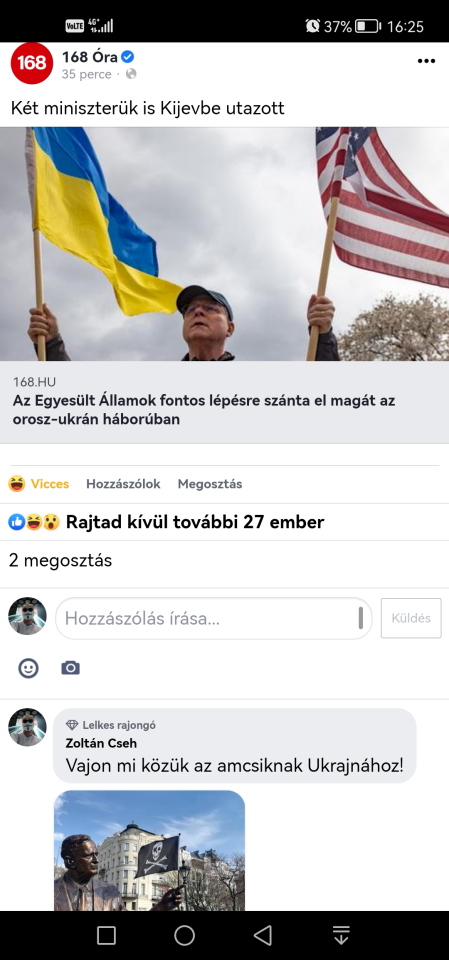This screenshot has width=449, height=960.
Task: Open recent apps square button
Action: pyautogui.click(x=107, y=935)
